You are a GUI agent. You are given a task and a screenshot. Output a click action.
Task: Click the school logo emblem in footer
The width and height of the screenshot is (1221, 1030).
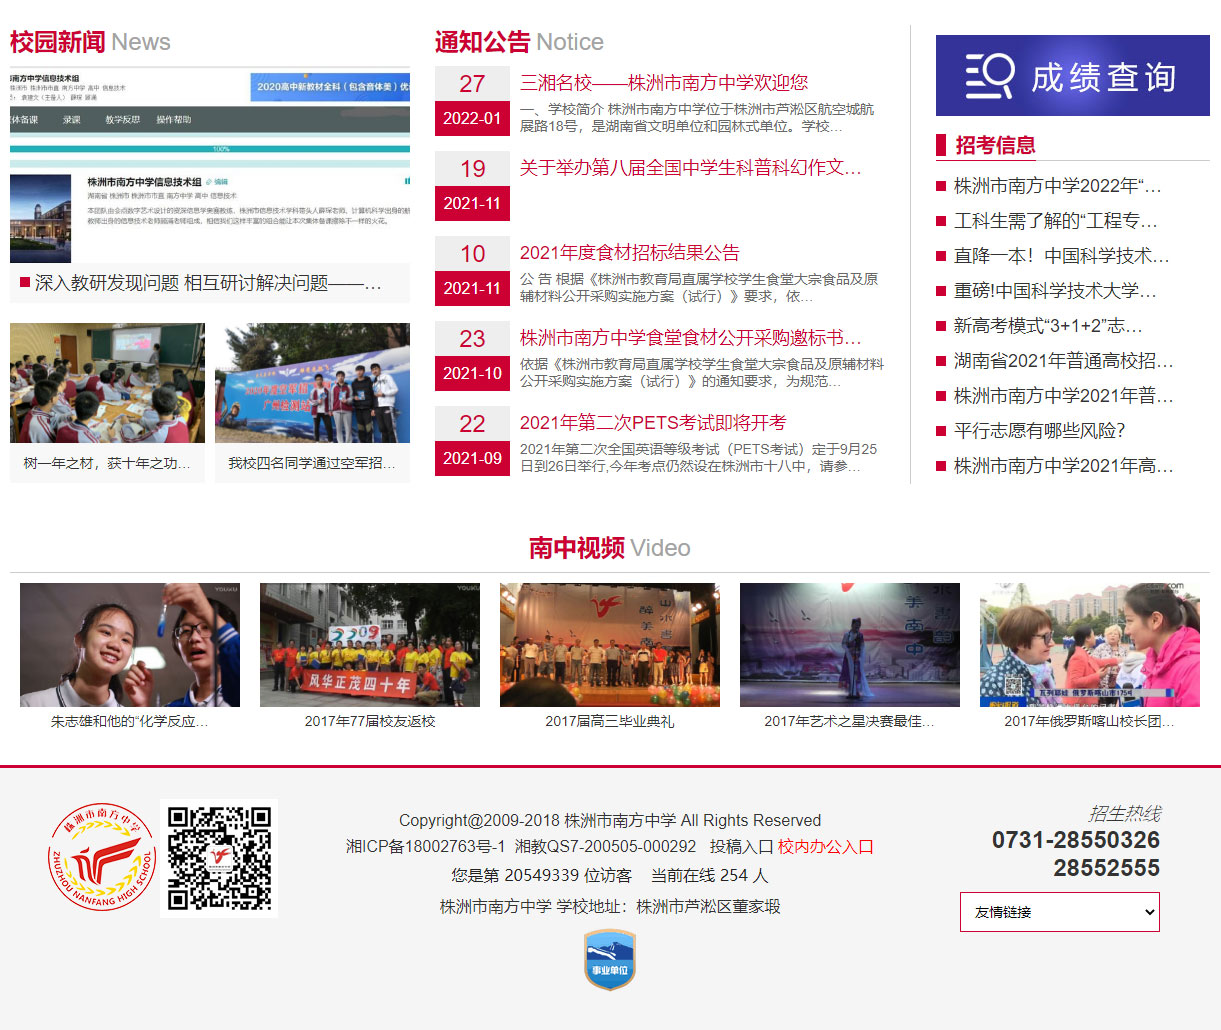[101, 857]
